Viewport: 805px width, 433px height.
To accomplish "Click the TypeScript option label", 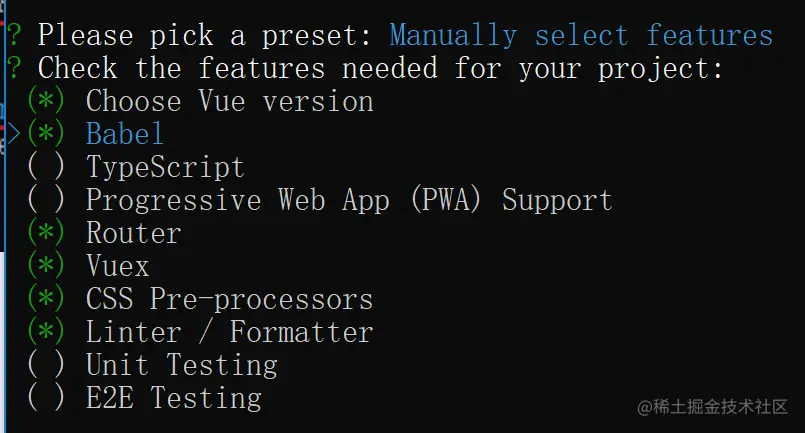I will tap(164, 167).
